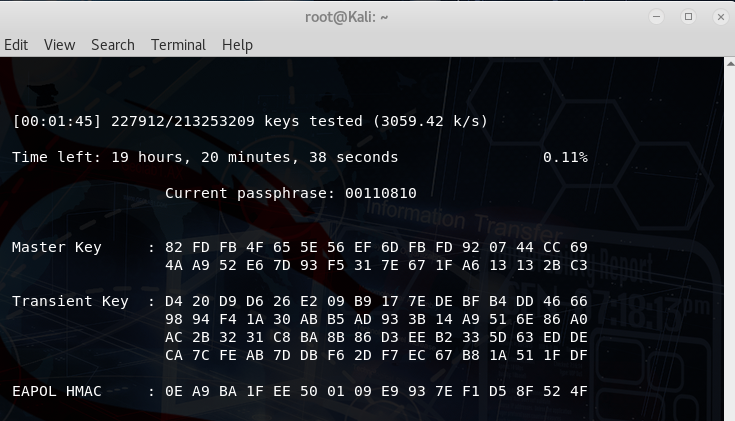This screenshot has width=735, height=421.
Task: Click the vertical scrollbar track
Action: pos(730,244)
